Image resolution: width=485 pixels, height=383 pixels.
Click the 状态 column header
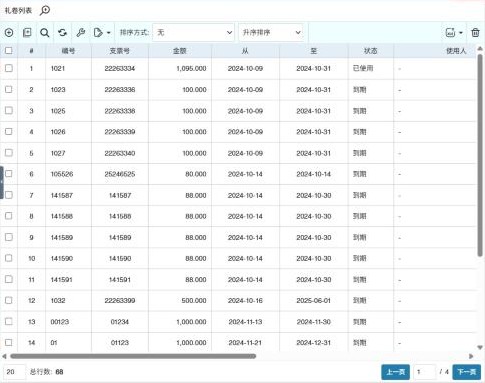(x=371, y=51)
